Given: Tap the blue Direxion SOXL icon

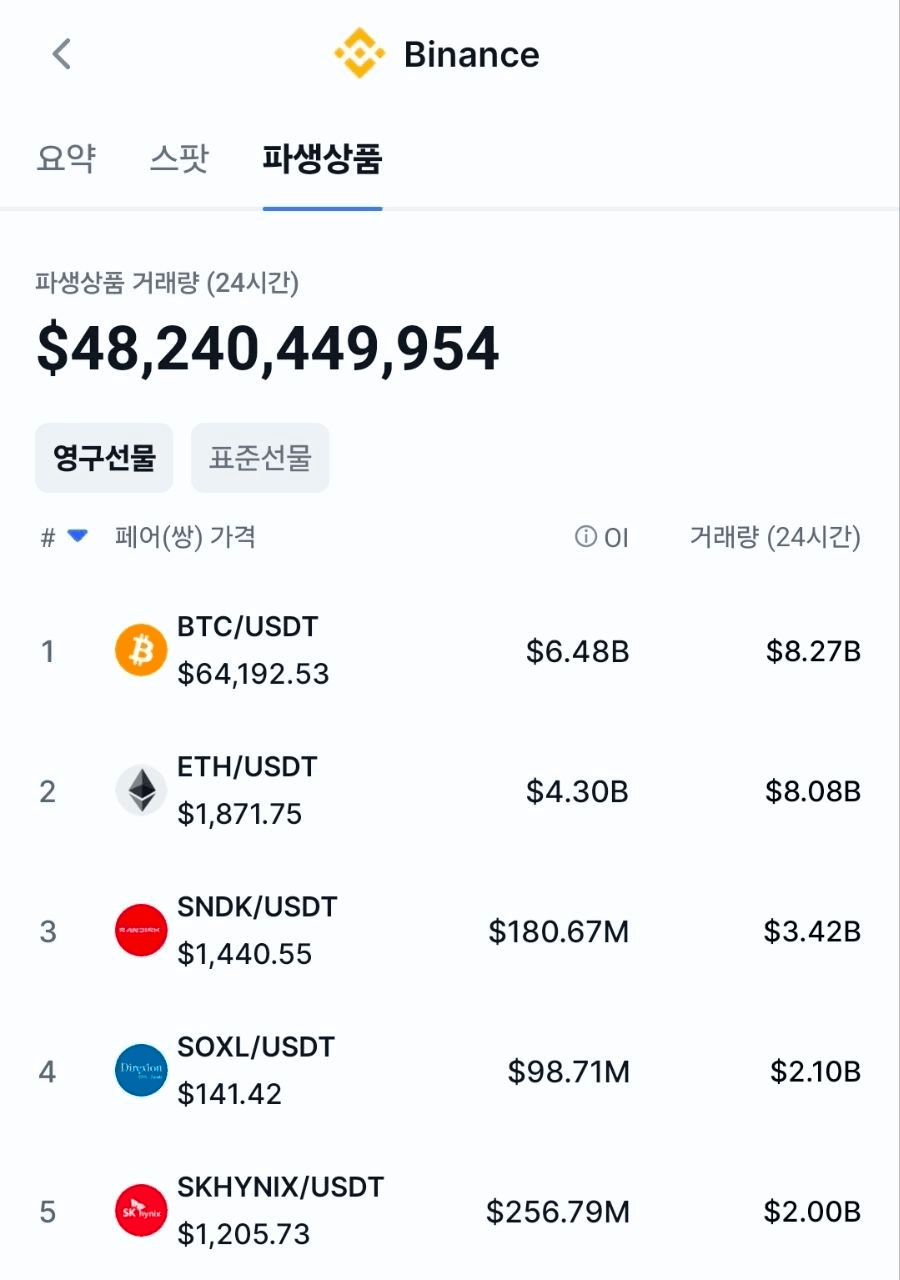Looking at the screenshot, I should coord(141,1071).
